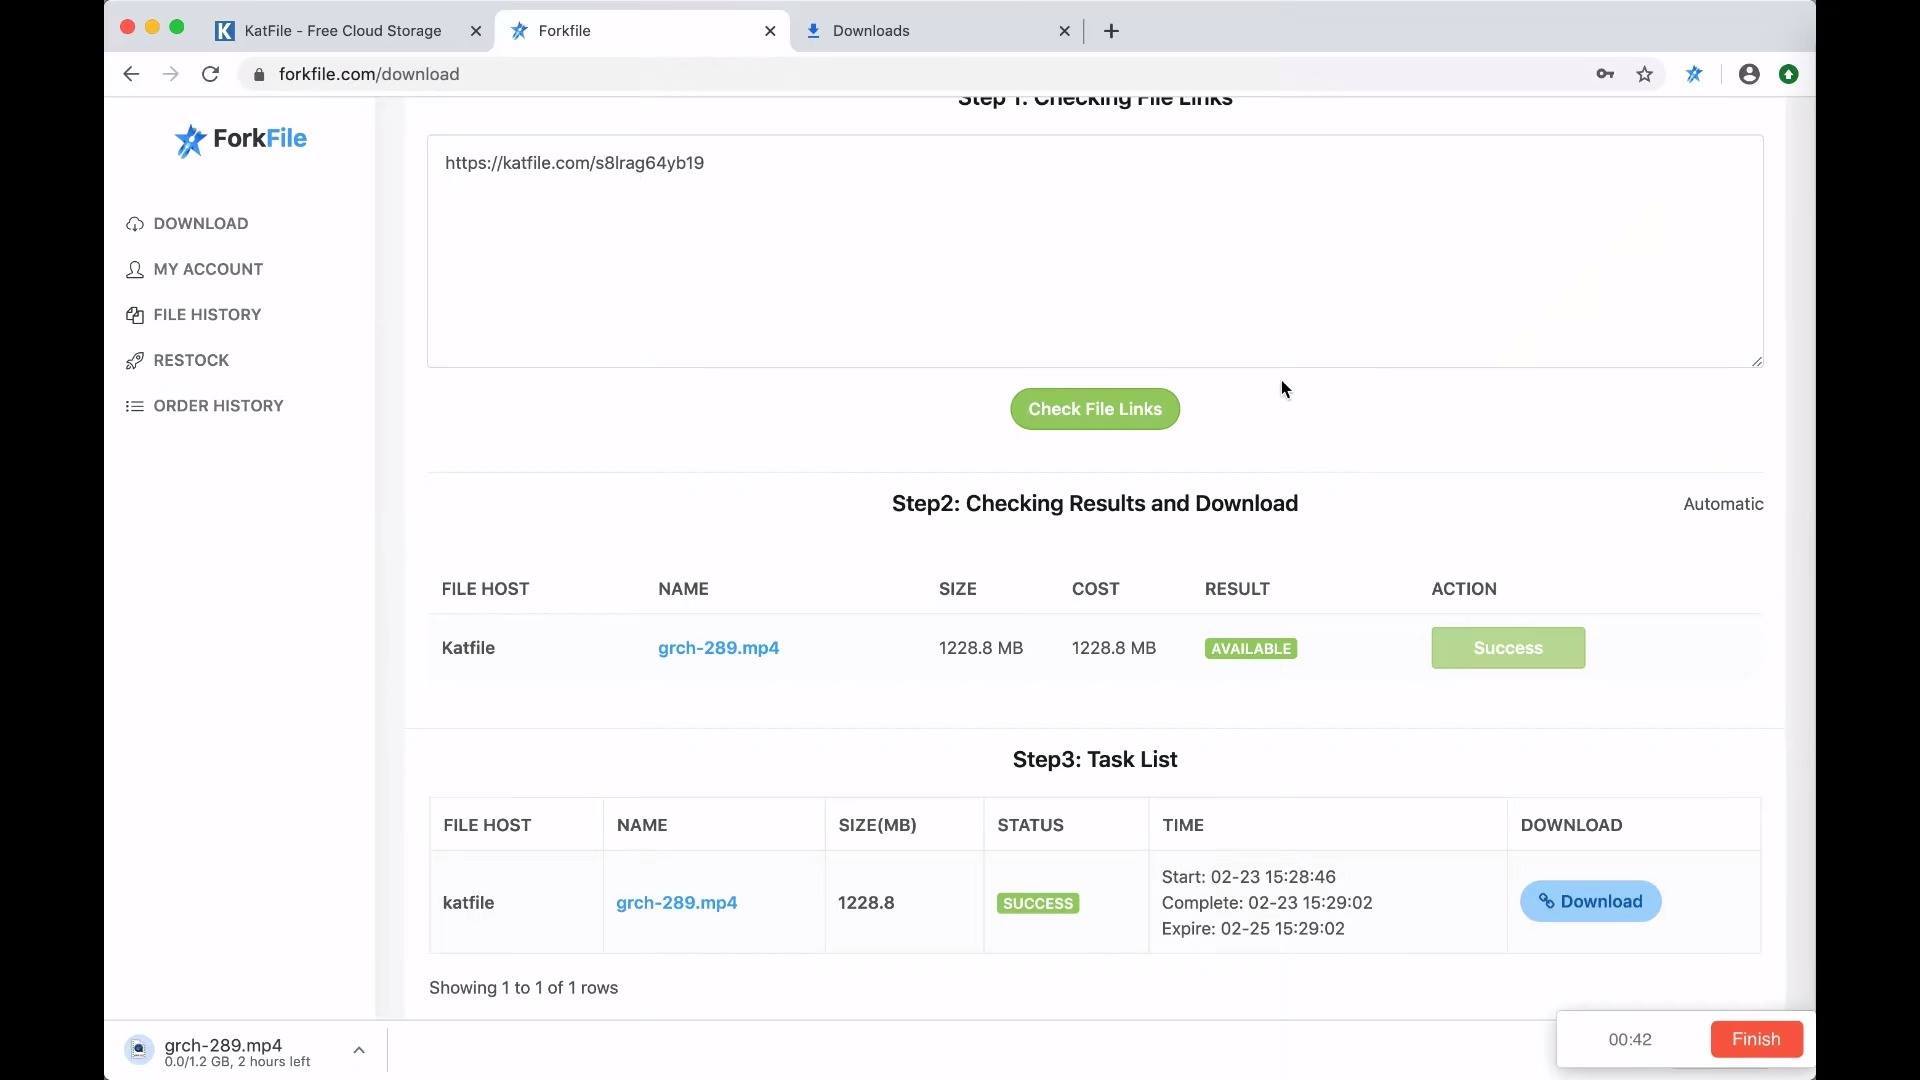
Task: Click the 00:42 timer display
Action: click(x=1630, y=1040)
